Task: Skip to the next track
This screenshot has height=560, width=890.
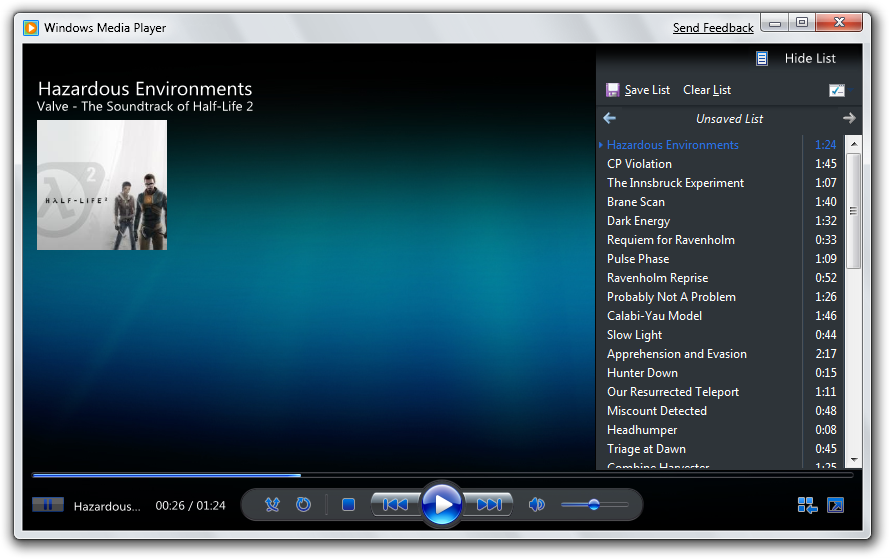Action: [490, 505]
